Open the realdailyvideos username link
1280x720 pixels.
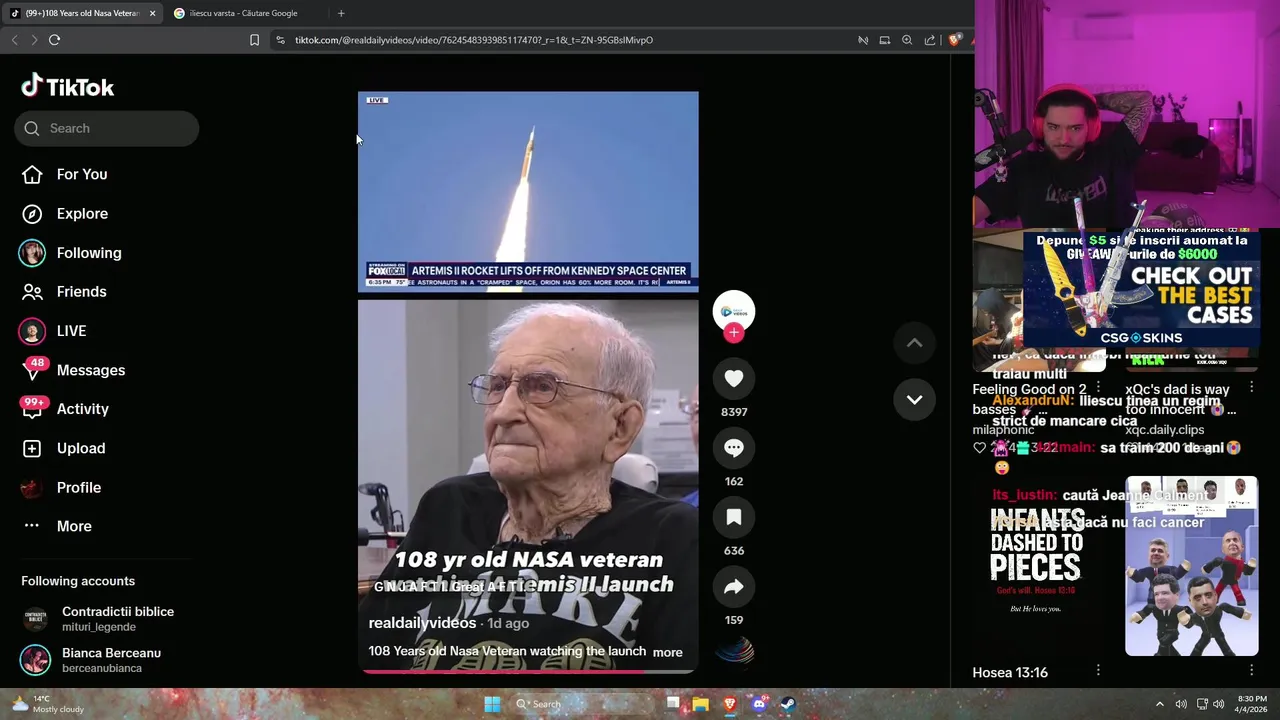click(422, 623)
